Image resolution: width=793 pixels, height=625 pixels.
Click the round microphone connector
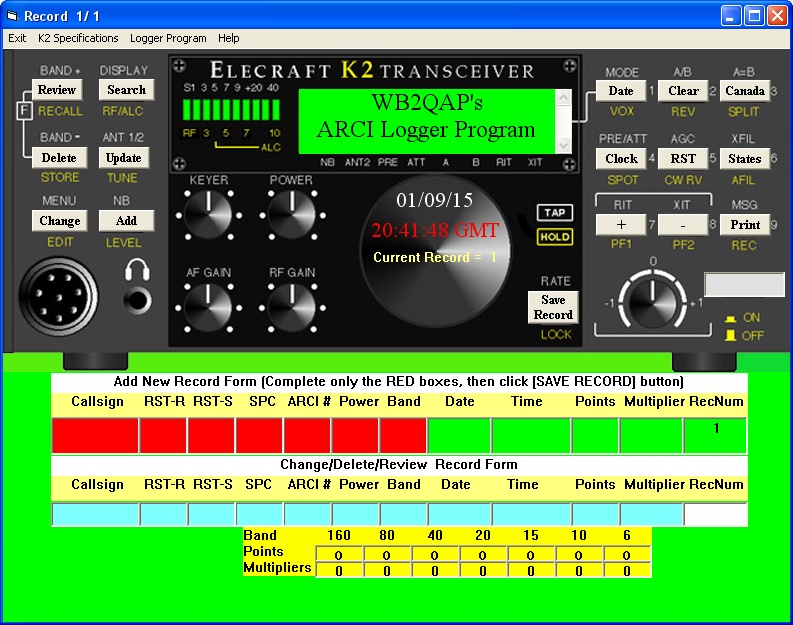[x=59, y=296]
